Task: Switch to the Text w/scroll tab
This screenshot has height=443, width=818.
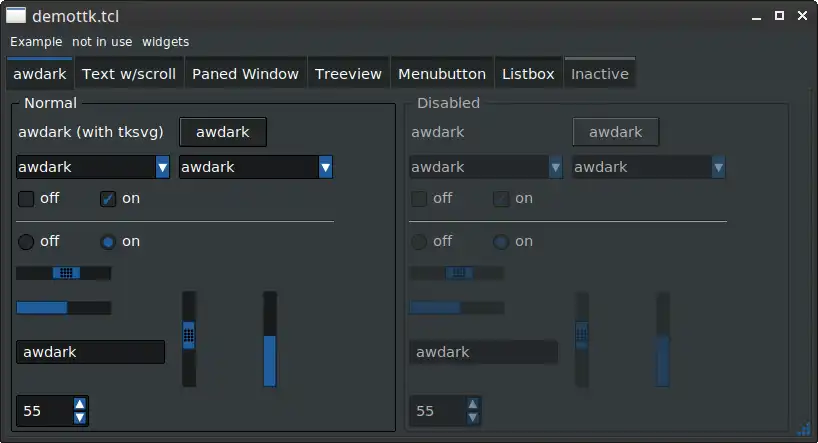Action: pos(129,74)
